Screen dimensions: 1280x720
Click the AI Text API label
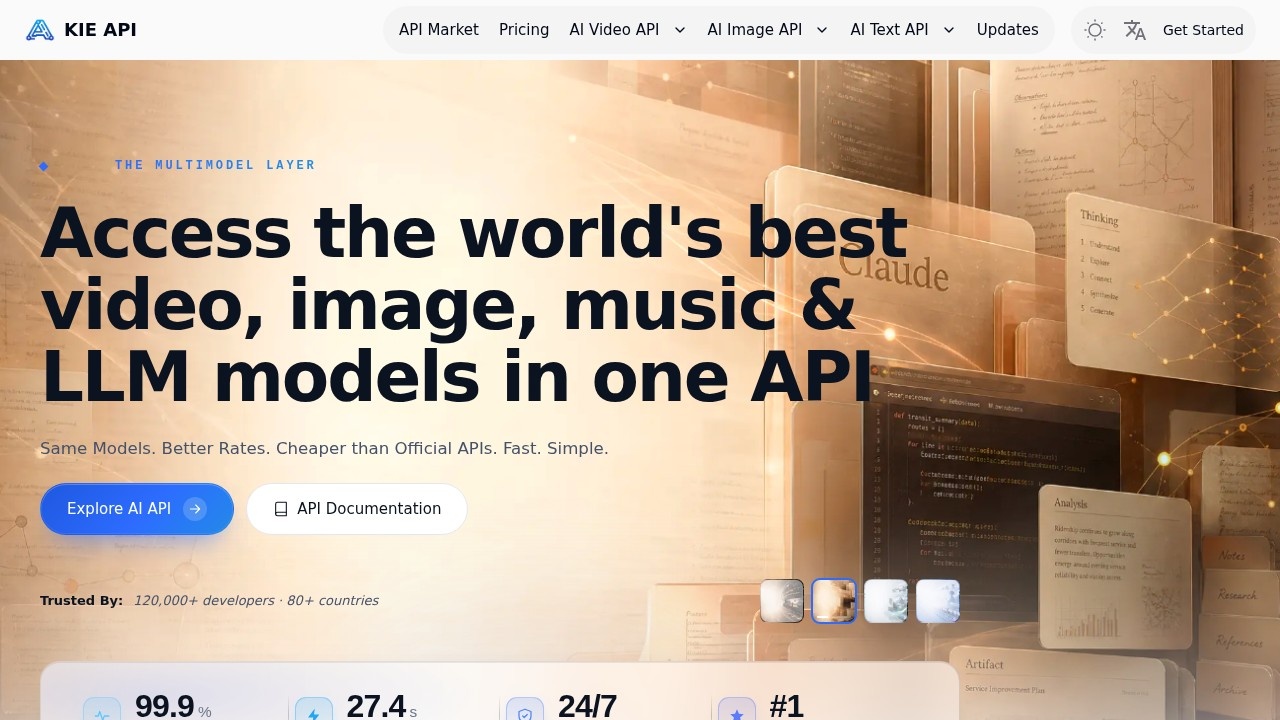[889, 30]
